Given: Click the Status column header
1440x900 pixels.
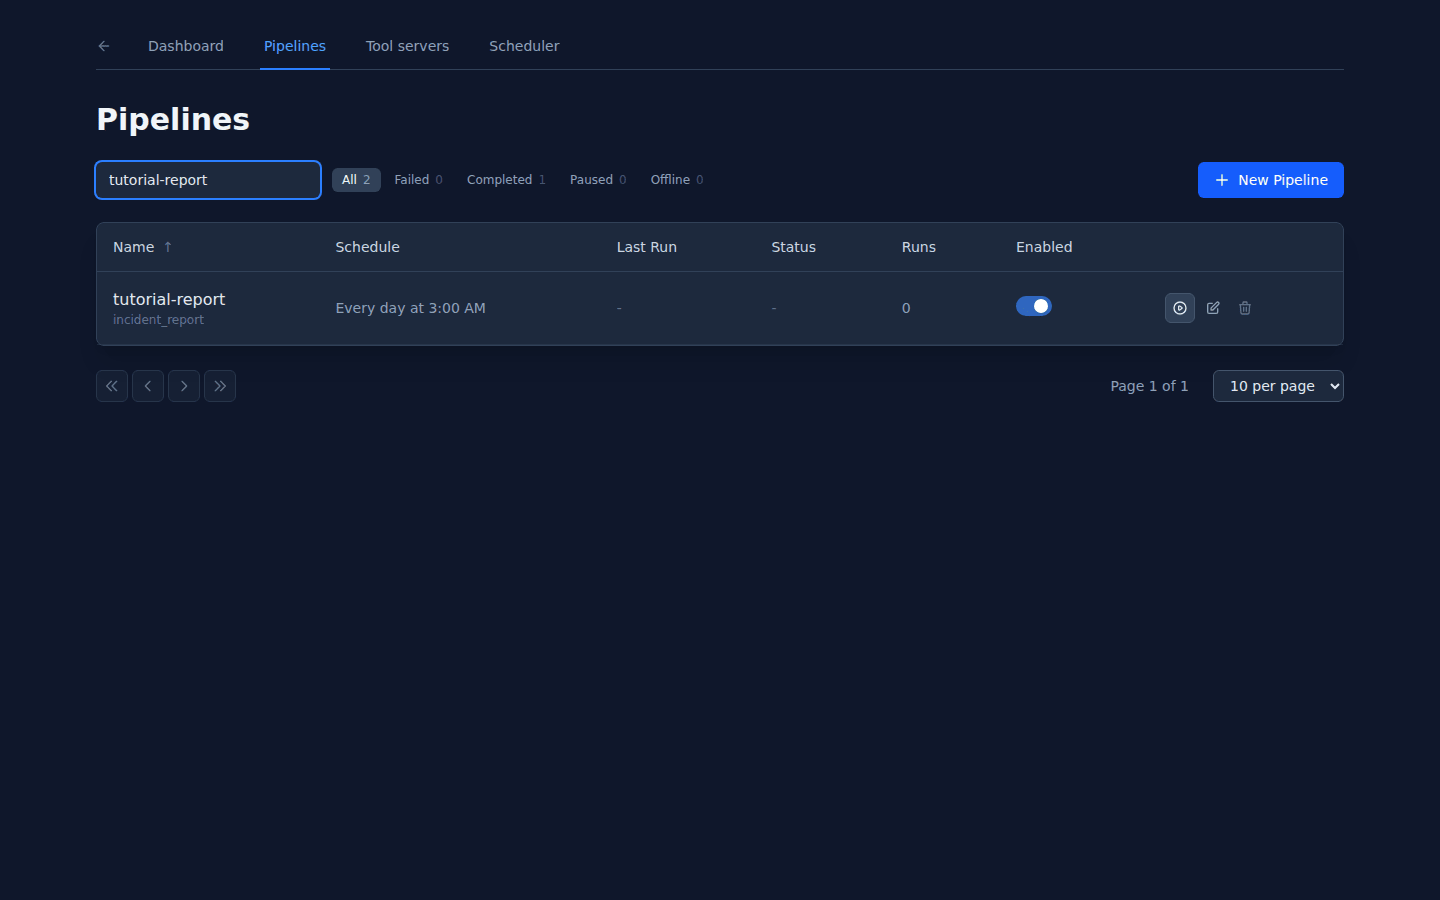Looking at the screenshot, I should point(793,247).
